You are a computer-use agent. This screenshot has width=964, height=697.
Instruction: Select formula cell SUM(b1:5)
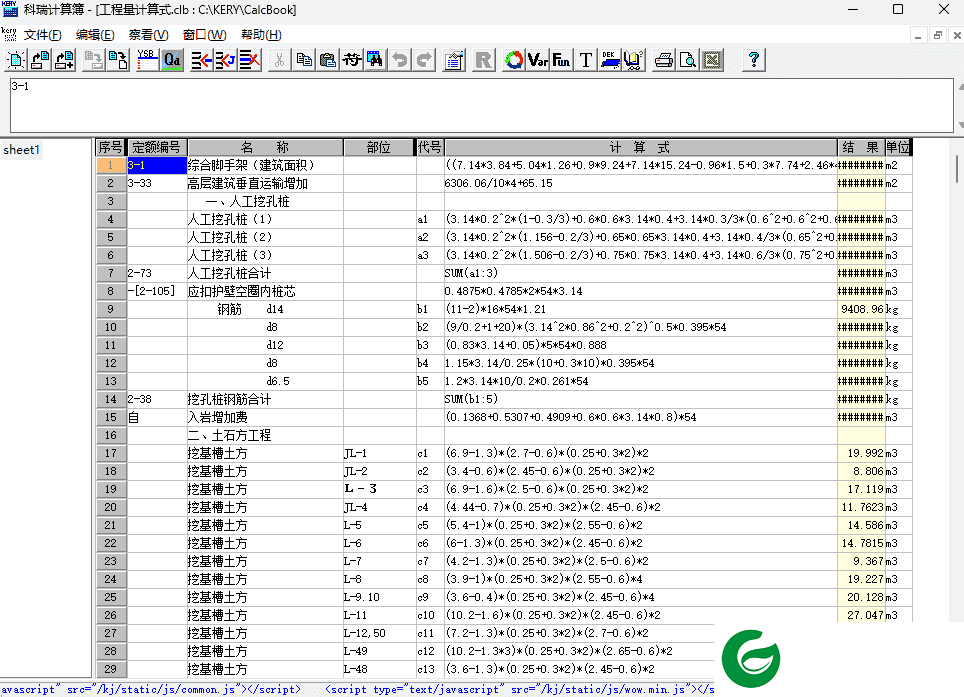(641, 399)
